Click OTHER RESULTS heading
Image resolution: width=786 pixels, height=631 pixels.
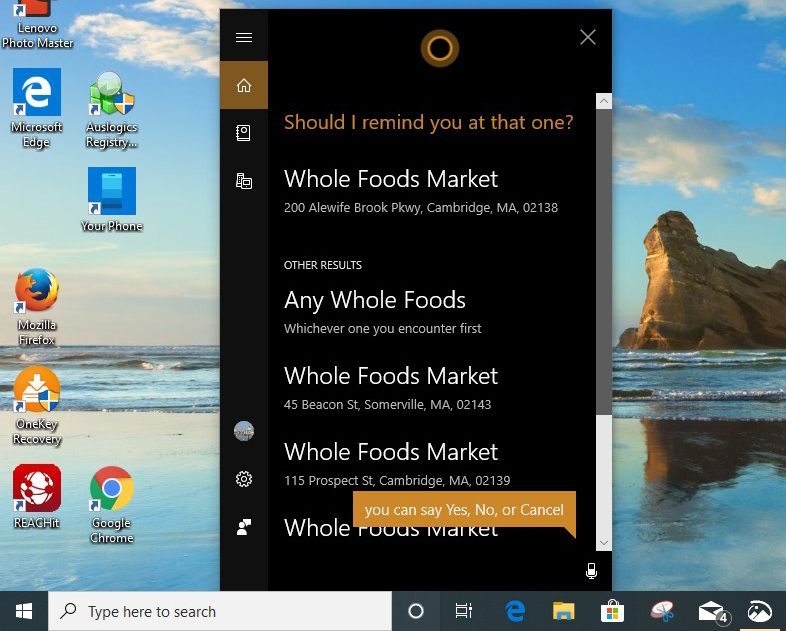point(323,265)
